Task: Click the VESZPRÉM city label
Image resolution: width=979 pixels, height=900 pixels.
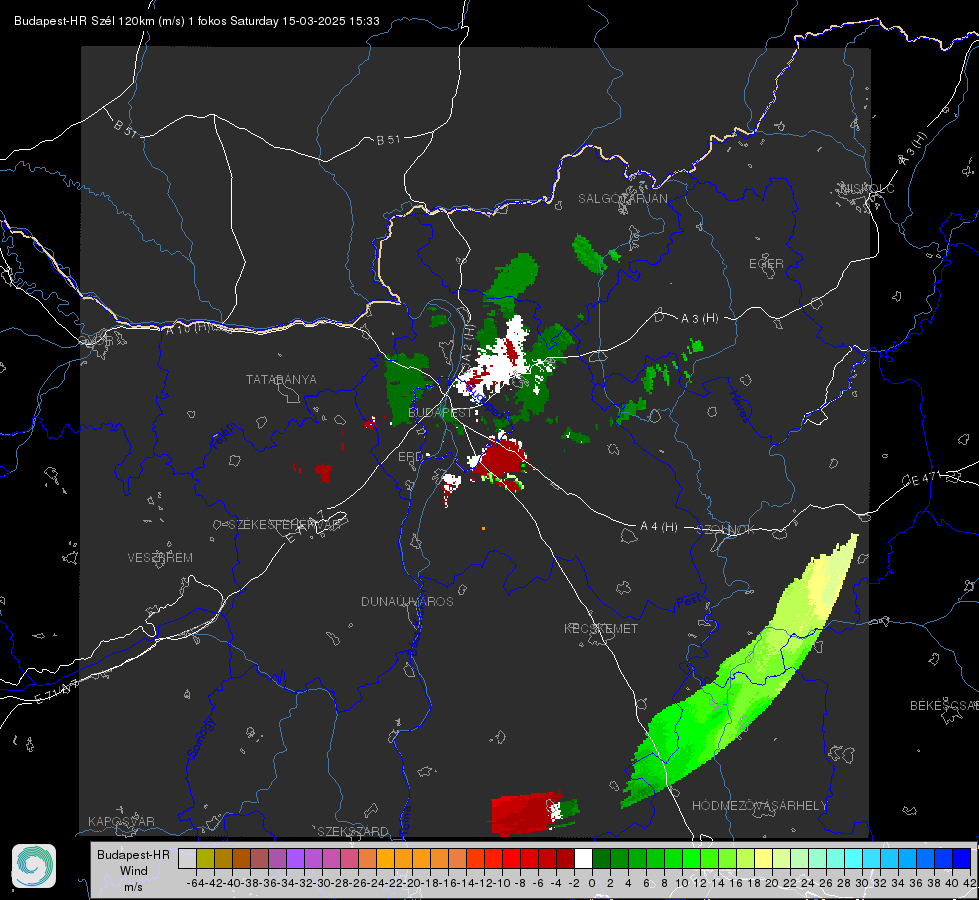Action: (160, 557)
